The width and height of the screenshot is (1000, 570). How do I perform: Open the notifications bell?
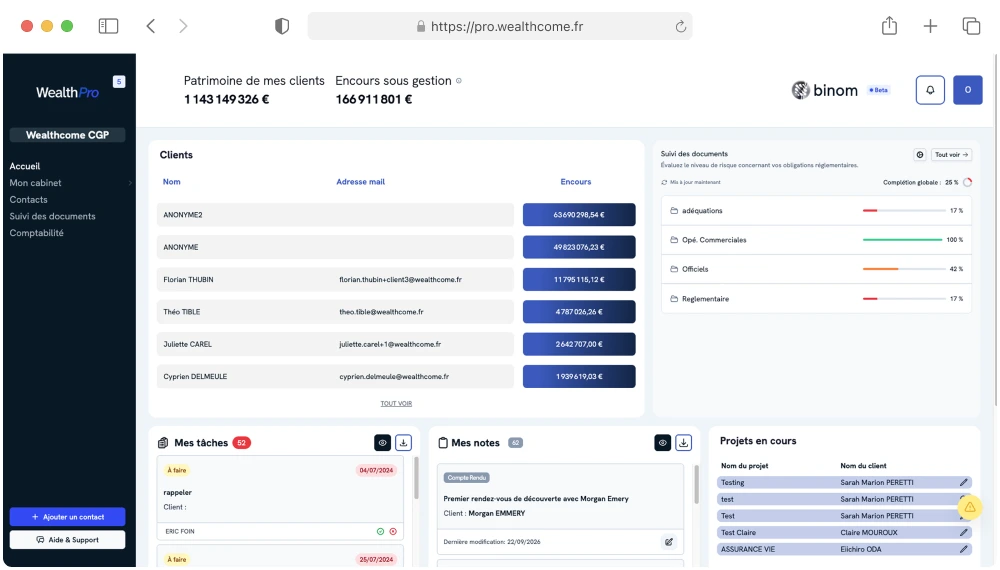click(930, 90)
